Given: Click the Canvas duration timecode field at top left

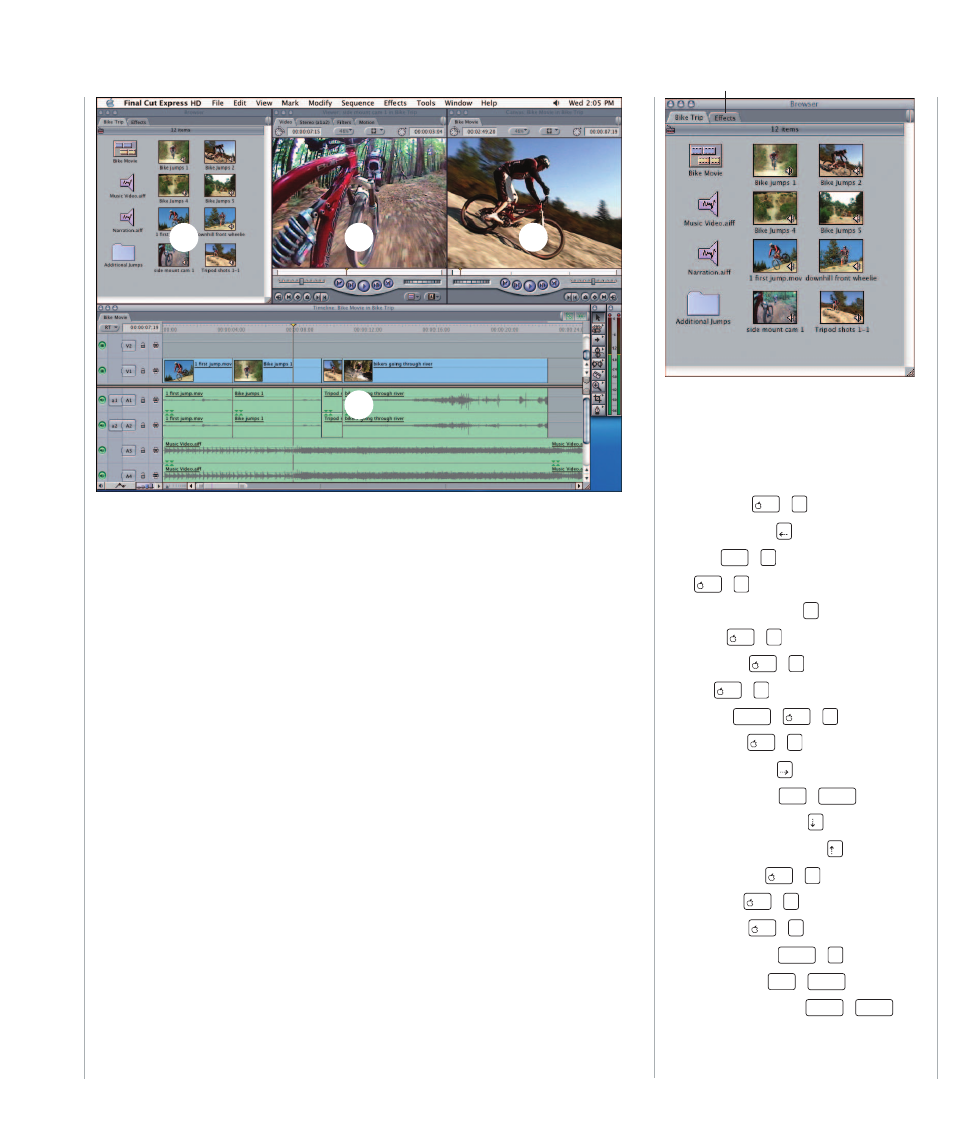Looking at the screenshot, I should point(482,131).
